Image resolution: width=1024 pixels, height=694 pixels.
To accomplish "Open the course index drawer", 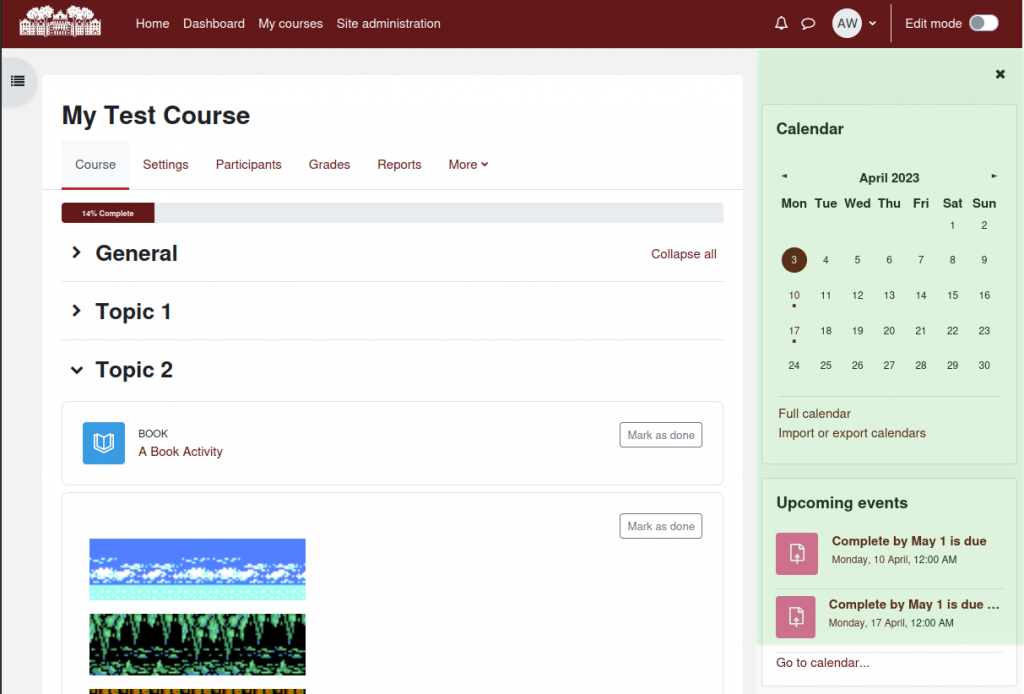I will (x=18, y=81).
